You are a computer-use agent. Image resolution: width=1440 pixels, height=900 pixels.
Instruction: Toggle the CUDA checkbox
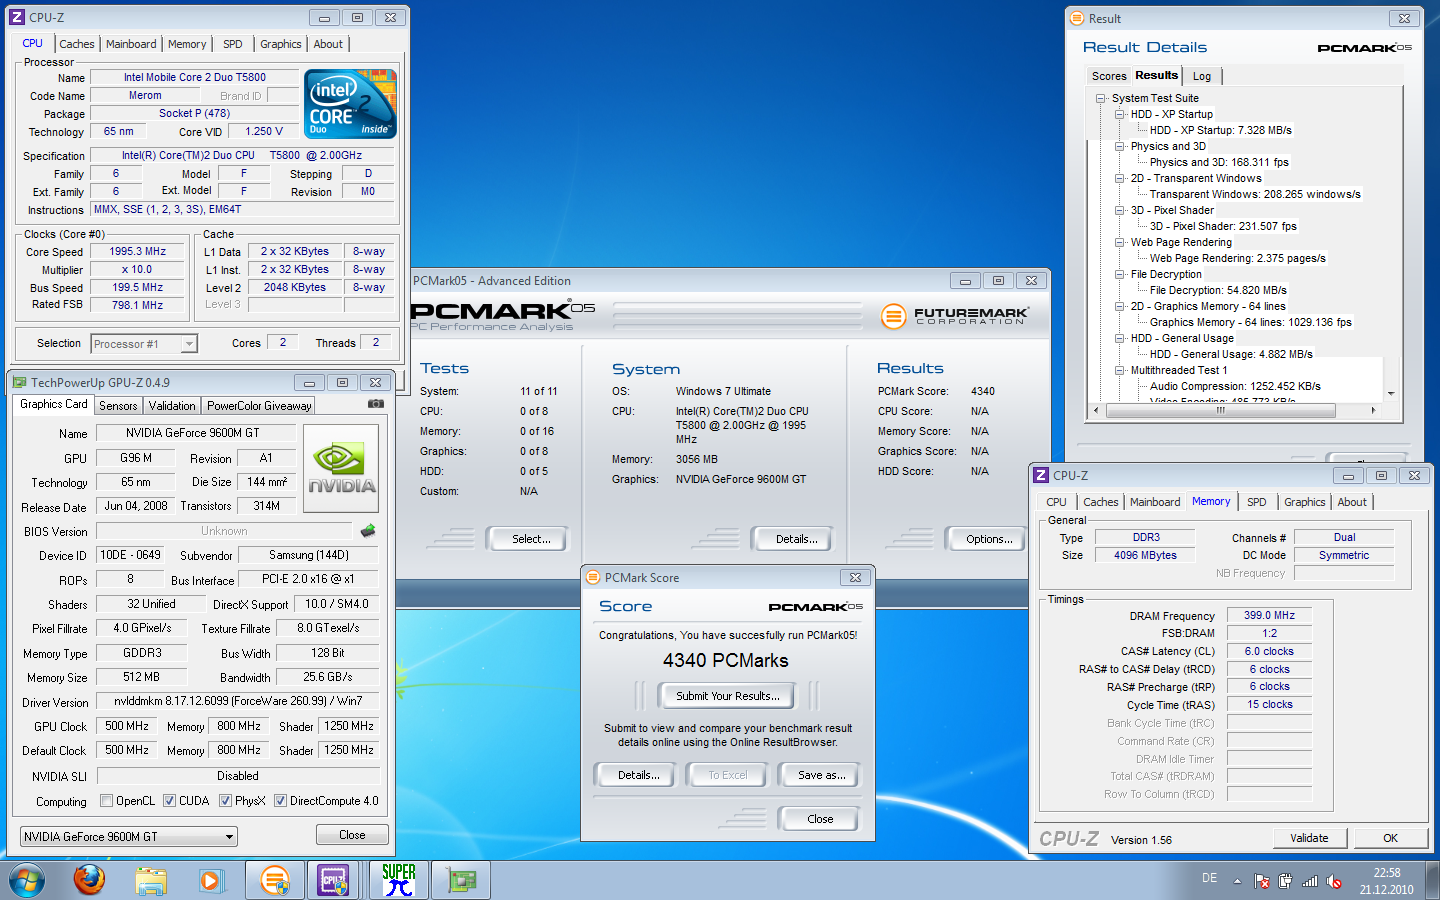coord(169,800)
